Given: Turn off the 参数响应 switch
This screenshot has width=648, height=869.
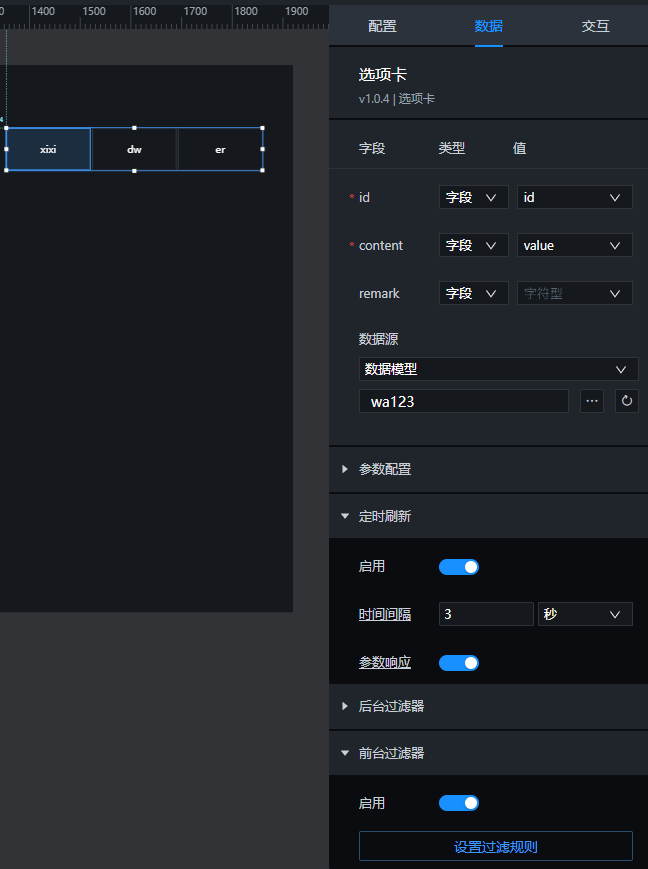Looking at the screenshot, I should click(459, 663).
